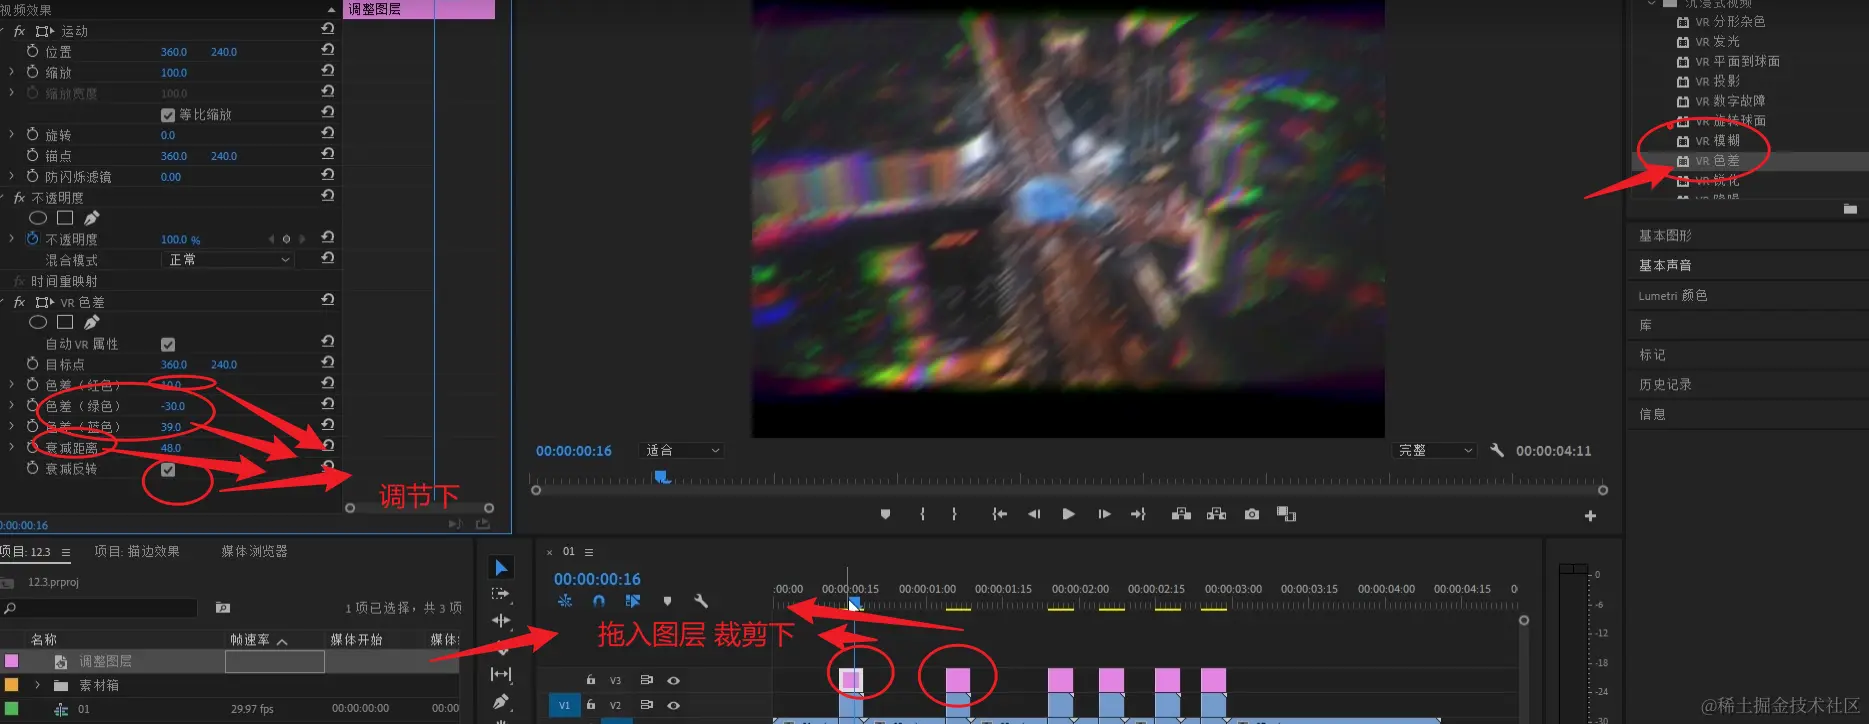The image size is (1869, 724).
Task: Mark in point with brace icon
Action: click(922, 514)
